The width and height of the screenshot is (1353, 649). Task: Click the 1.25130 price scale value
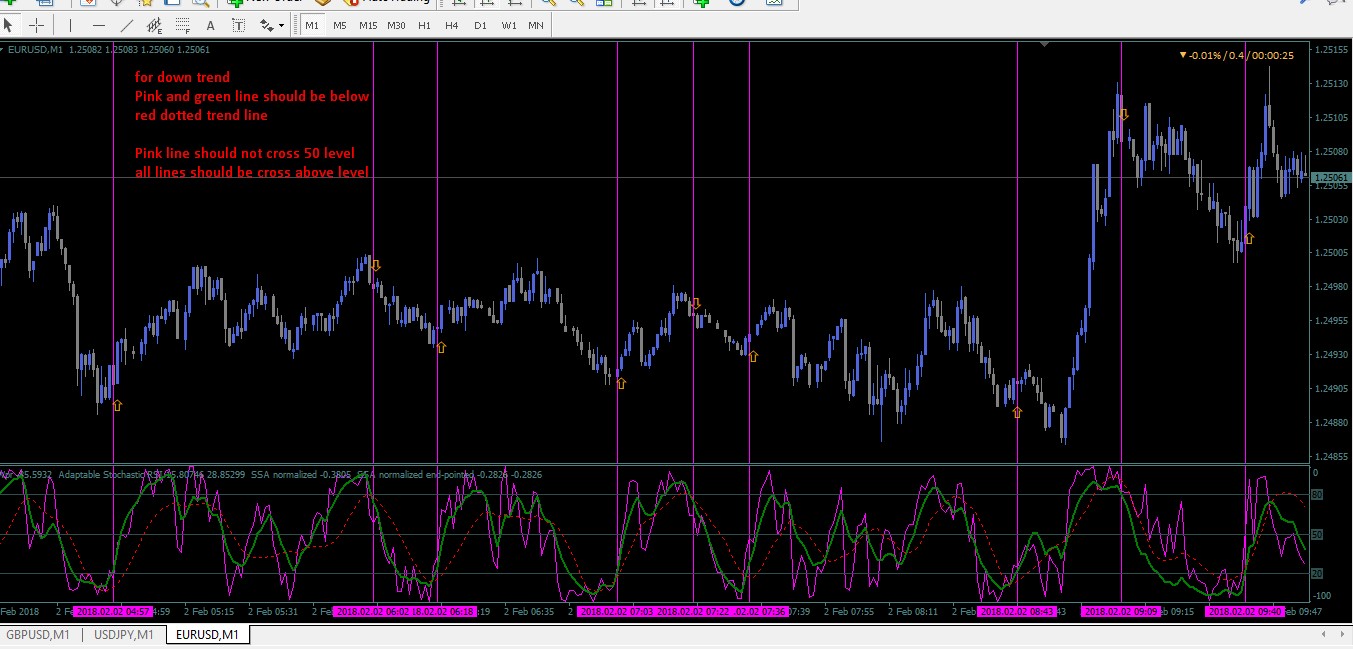pos(1331,84)
